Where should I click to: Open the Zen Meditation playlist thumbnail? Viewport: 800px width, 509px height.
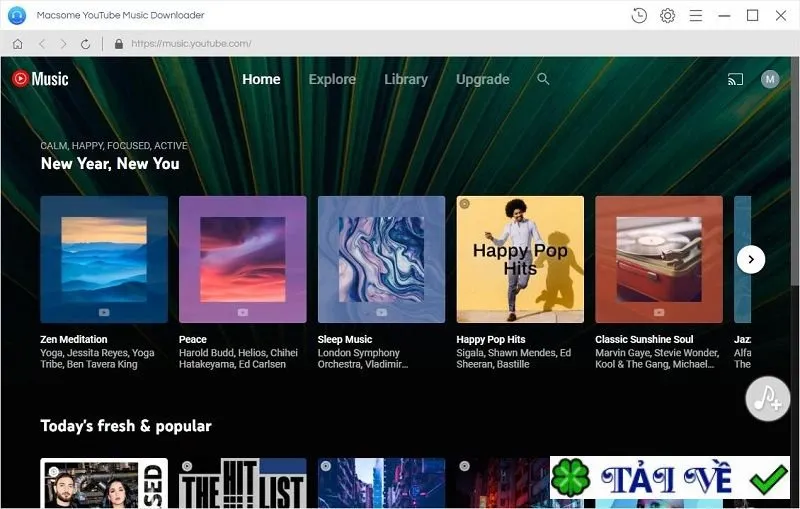[104, 259]
